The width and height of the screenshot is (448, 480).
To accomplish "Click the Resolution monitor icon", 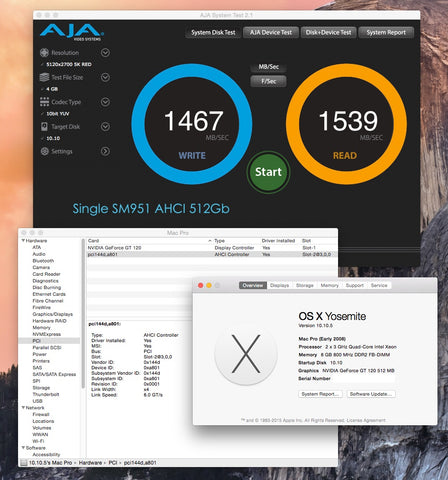I will coord(44,53).
